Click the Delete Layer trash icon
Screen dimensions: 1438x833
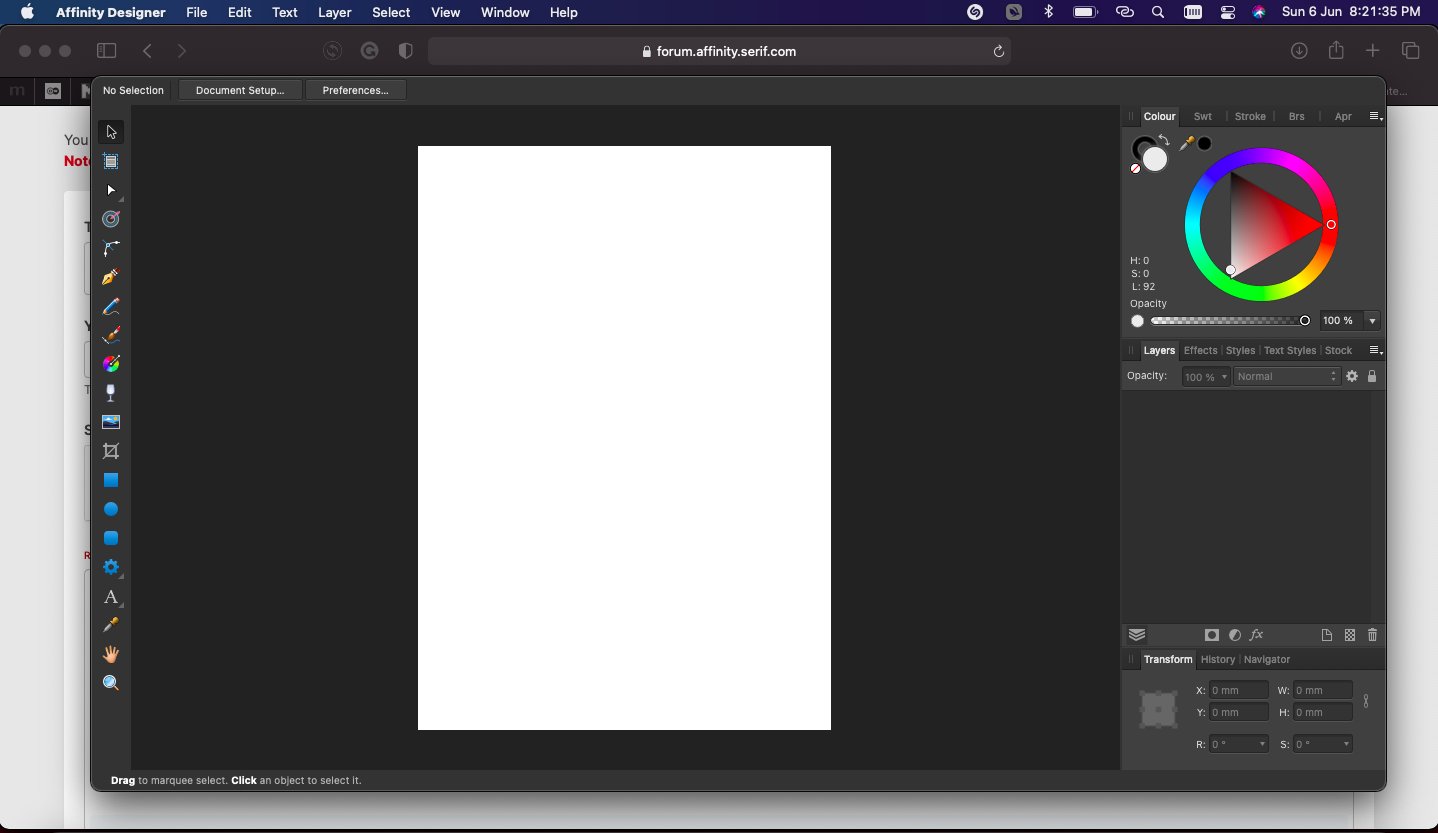(1372, 635)
